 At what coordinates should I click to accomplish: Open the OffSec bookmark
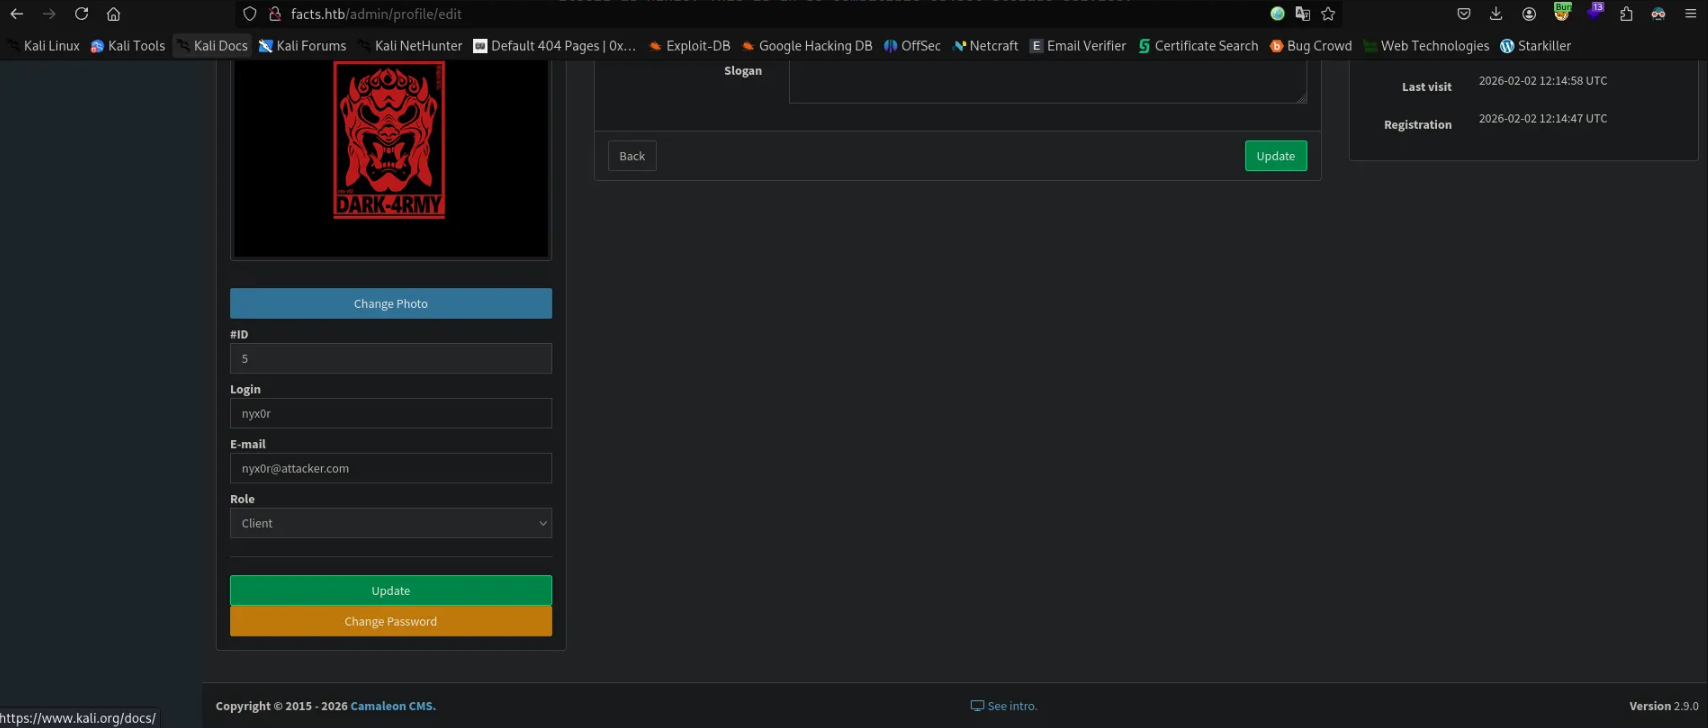tap(912, 46)
